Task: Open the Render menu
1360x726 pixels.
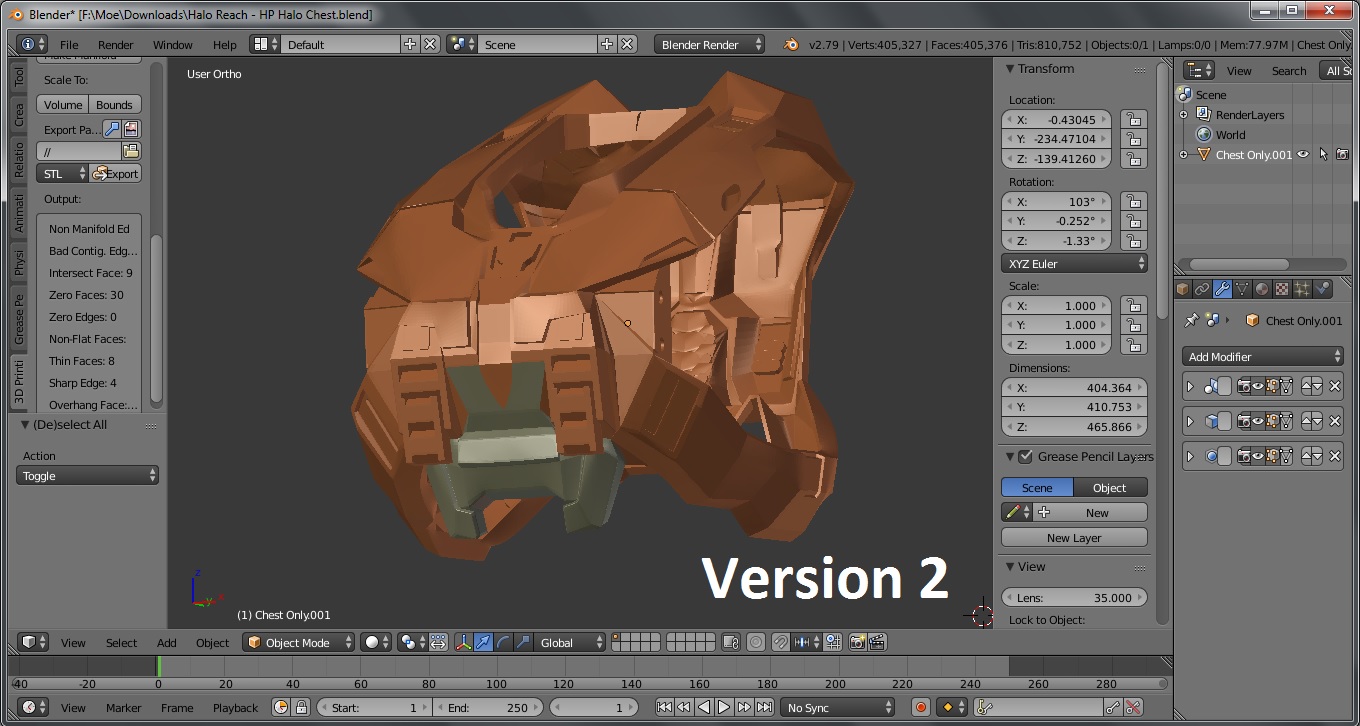Action: pyautogui.click(x=116, y=44)
